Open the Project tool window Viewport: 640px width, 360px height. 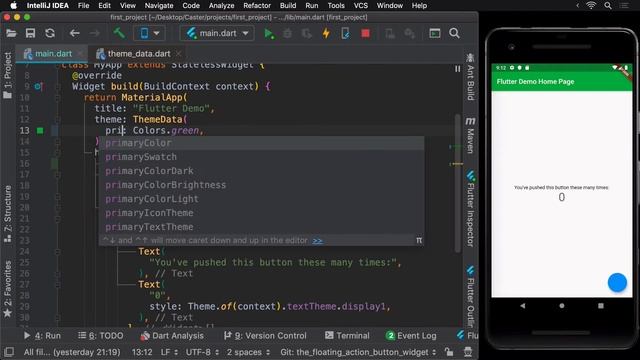[8, 76]
